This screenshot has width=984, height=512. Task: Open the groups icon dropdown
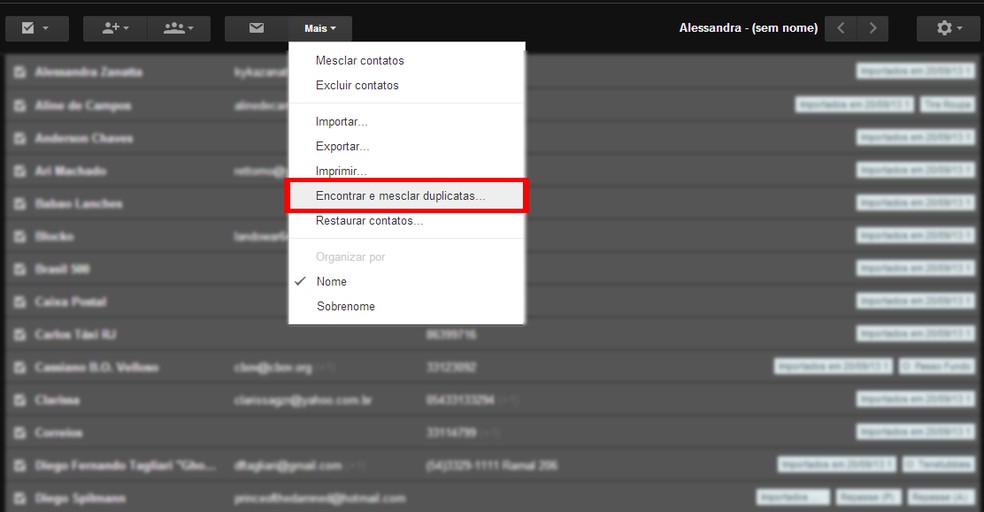(x=179, y=28)
